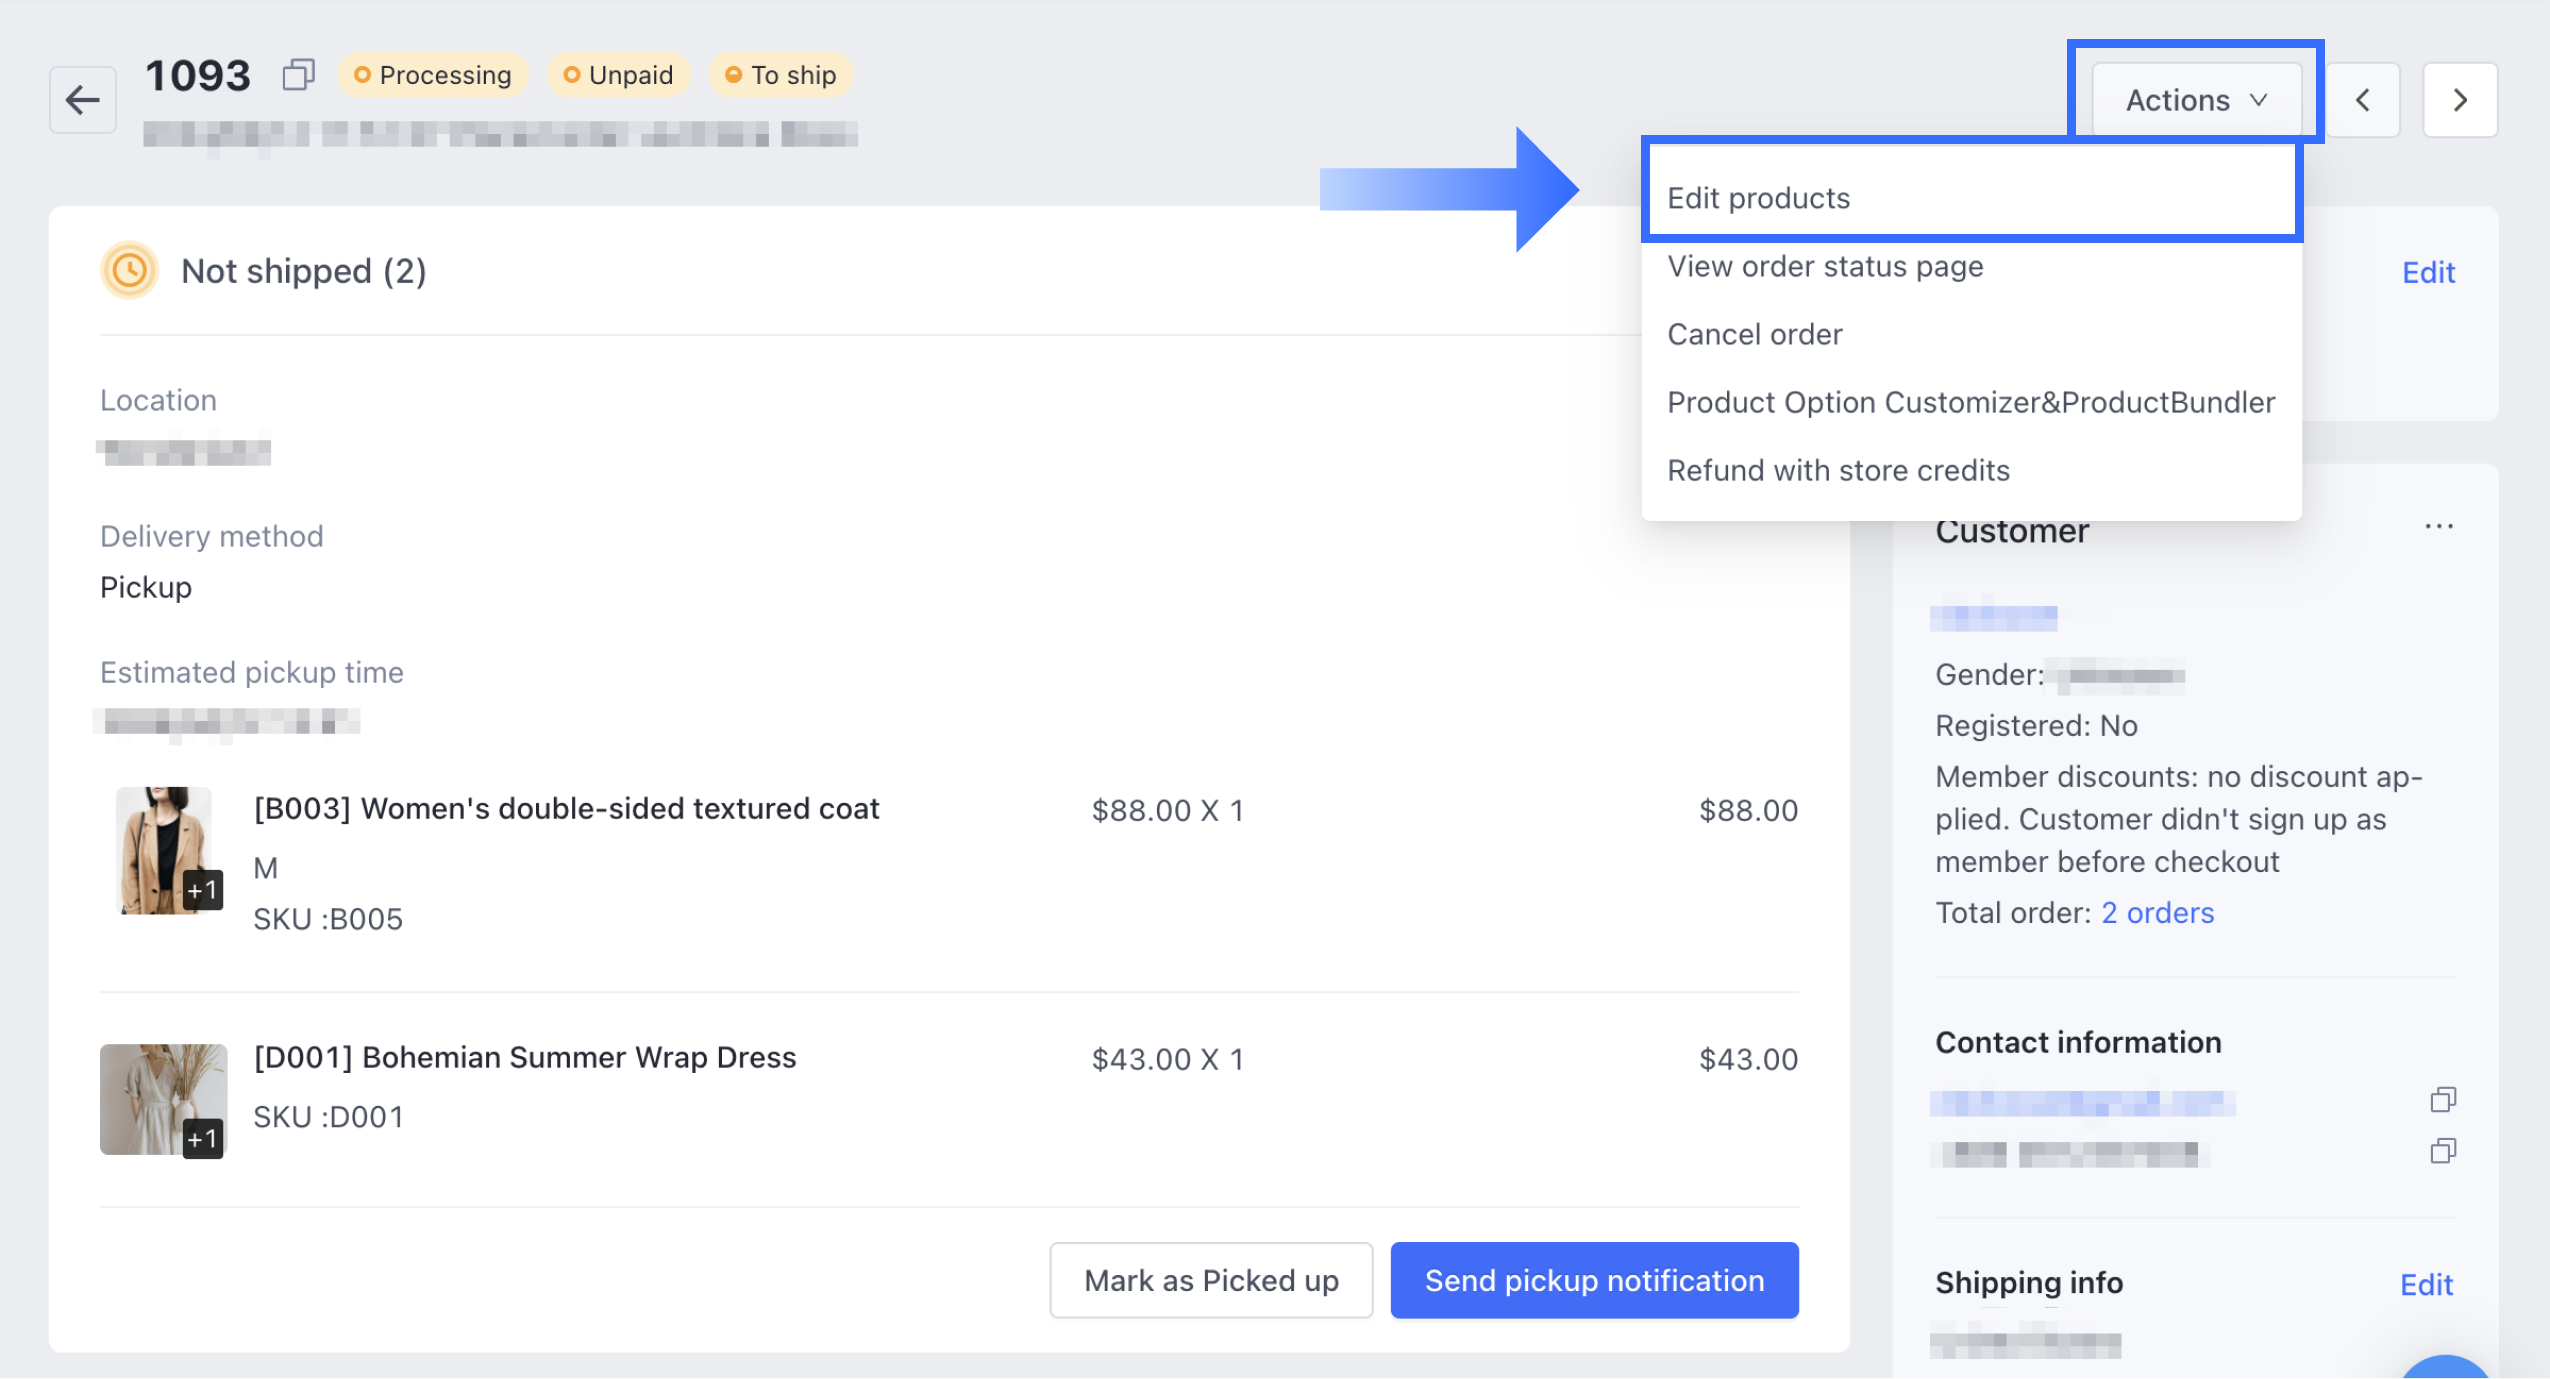2550x1379 pixels.
Task: Go to previous order with left chevron
Action: point(2363,100)
